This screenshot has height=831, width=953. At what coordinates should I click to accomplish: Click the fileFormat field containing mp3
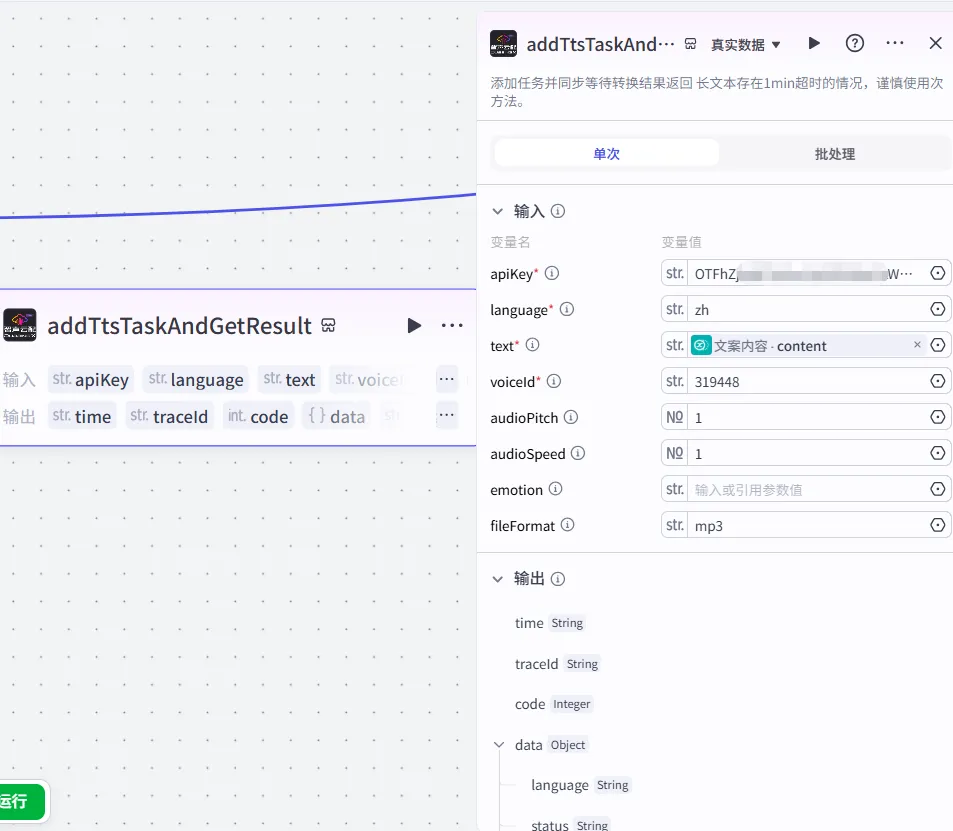806,525
